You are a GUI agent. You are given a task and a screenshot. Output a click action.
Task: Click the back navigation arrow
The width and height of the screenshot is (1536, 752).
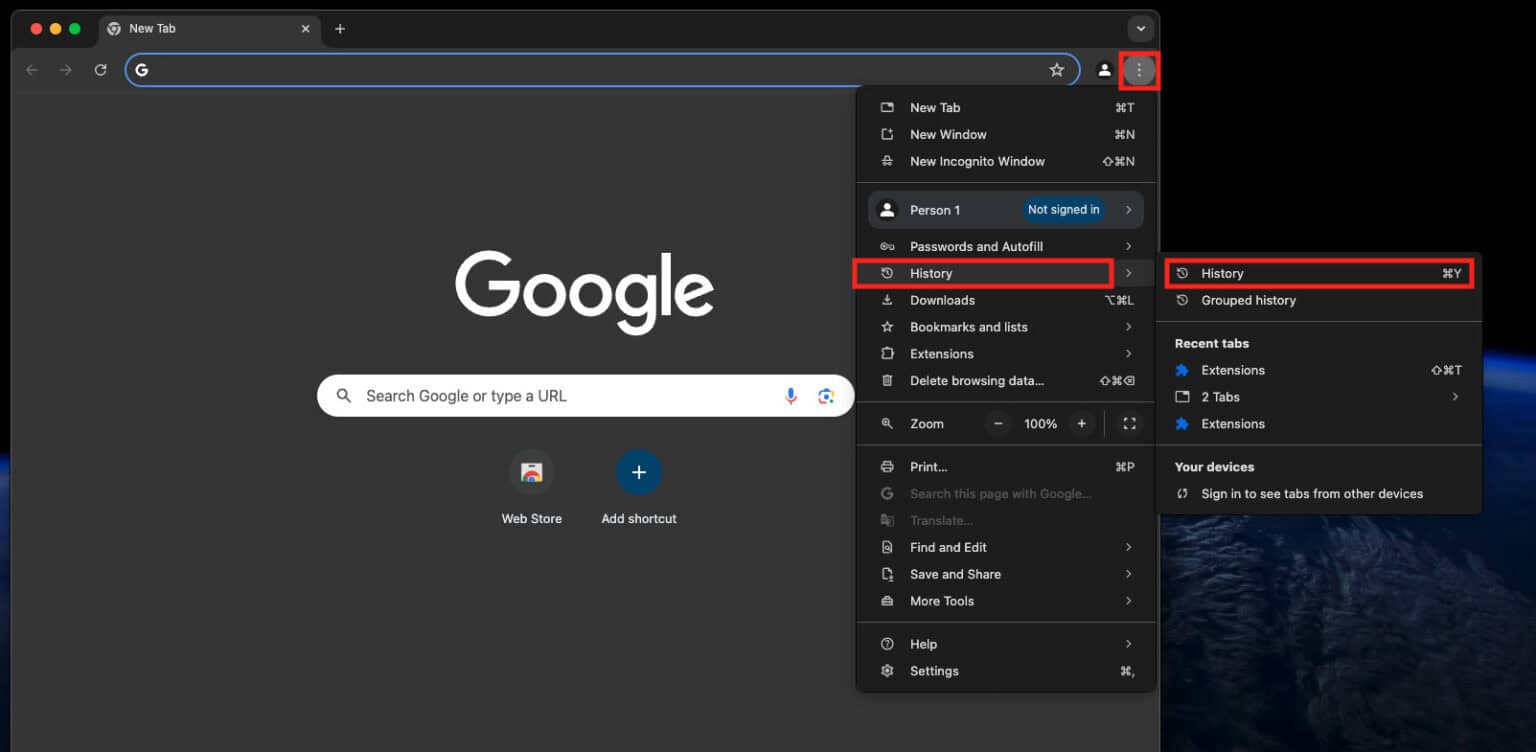click(31, 70)
